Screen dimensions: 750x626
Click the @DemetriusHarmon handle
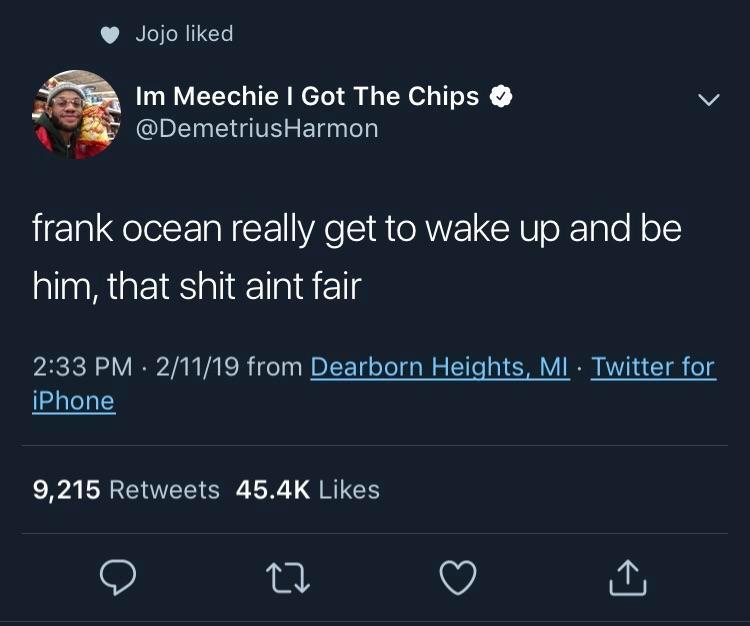[257, 129]
